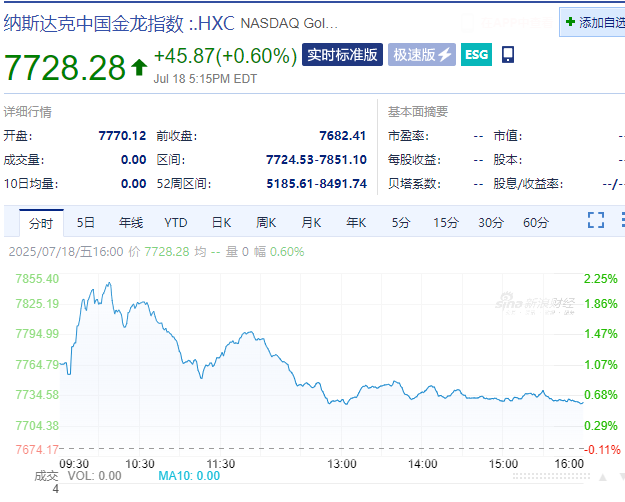Open the mobile phone view icon

coord(507,55)
